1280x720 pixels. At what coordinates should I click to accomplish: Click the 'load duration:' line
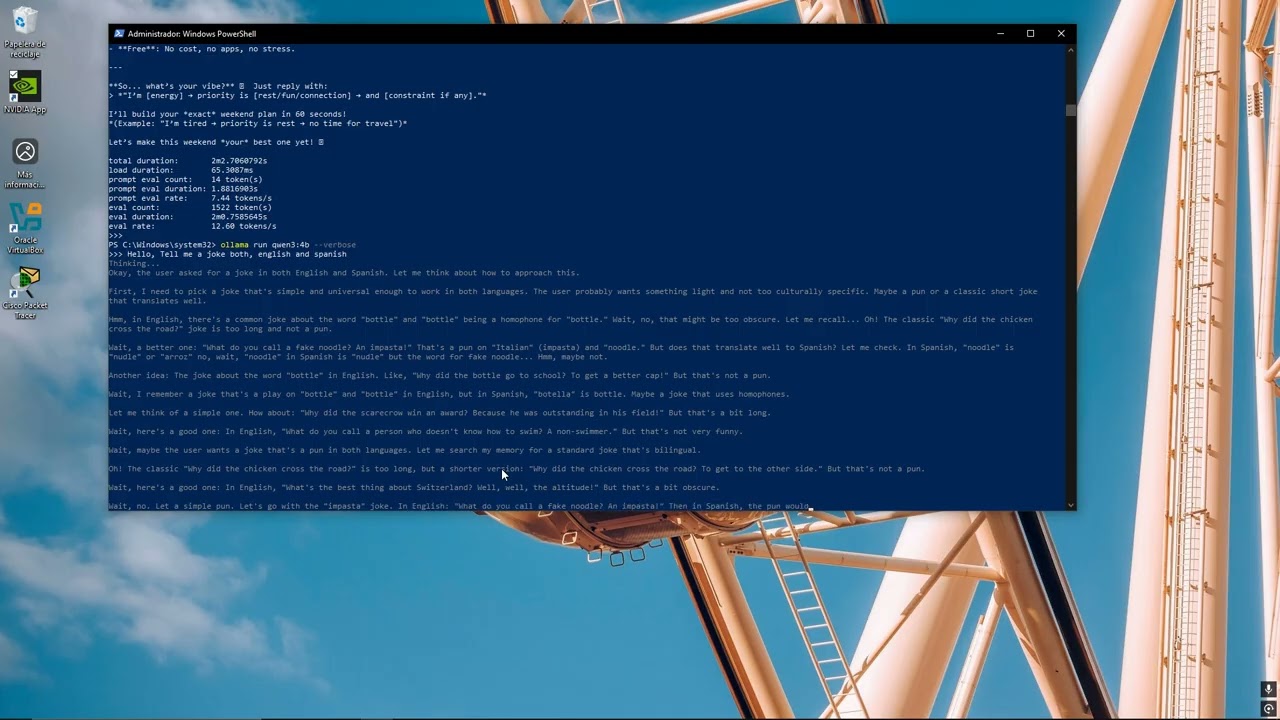[x=181, y=170]
